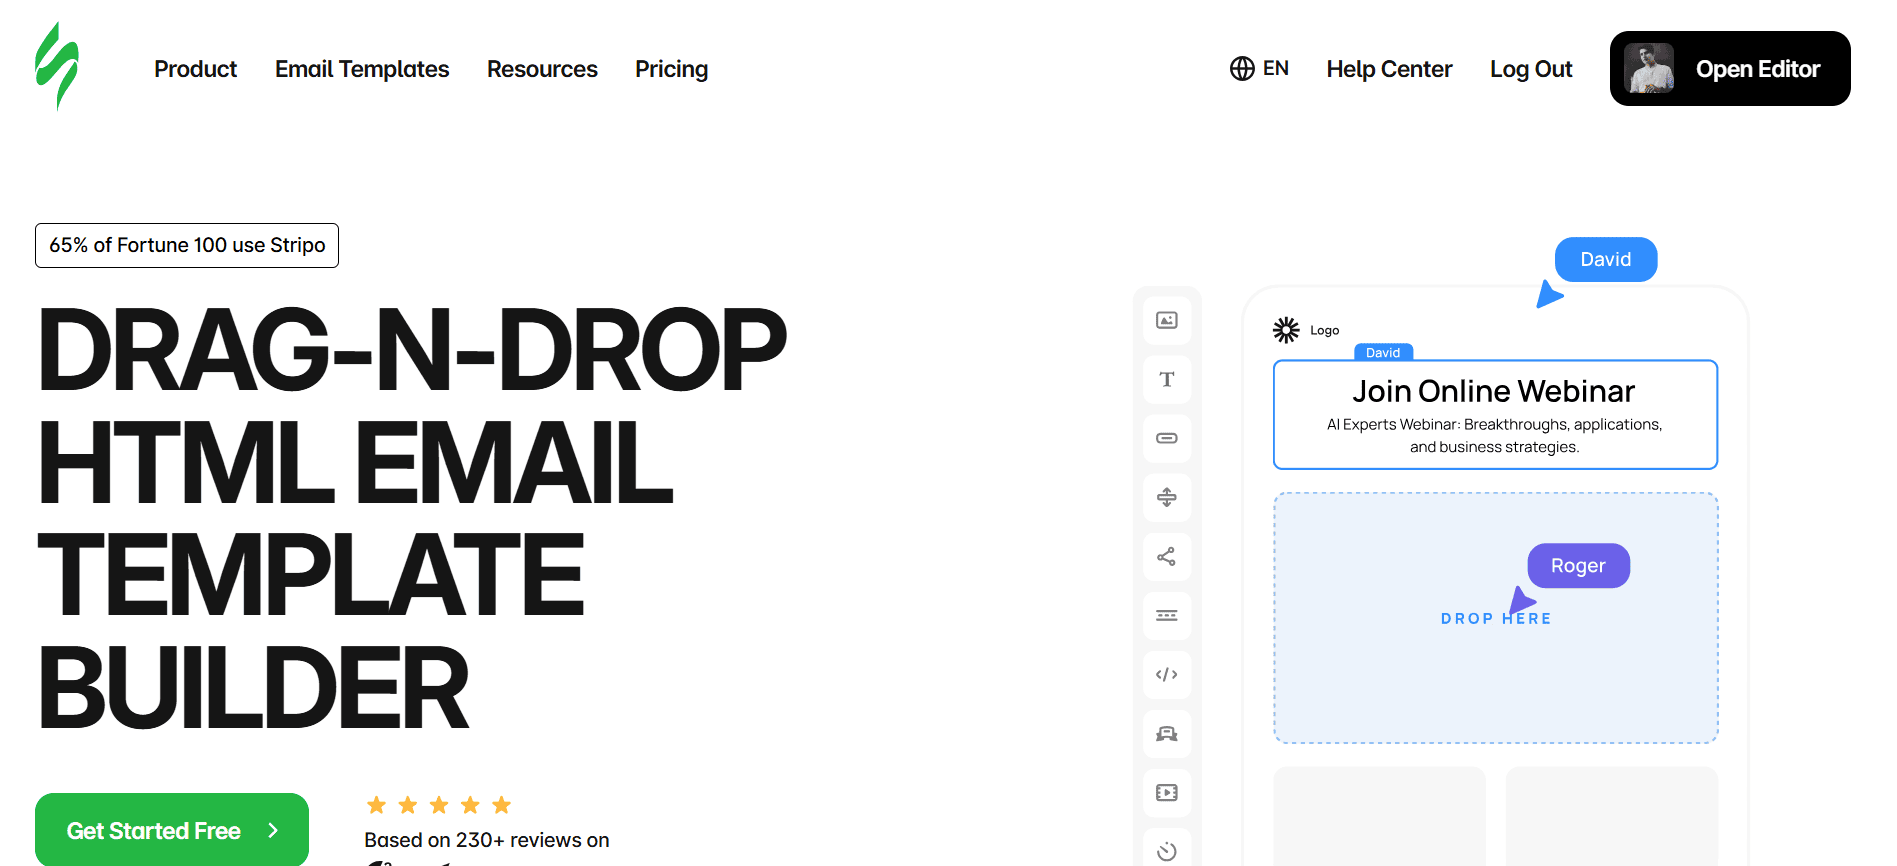Open the Product menu
The image size is (1897, 866).
195,69
